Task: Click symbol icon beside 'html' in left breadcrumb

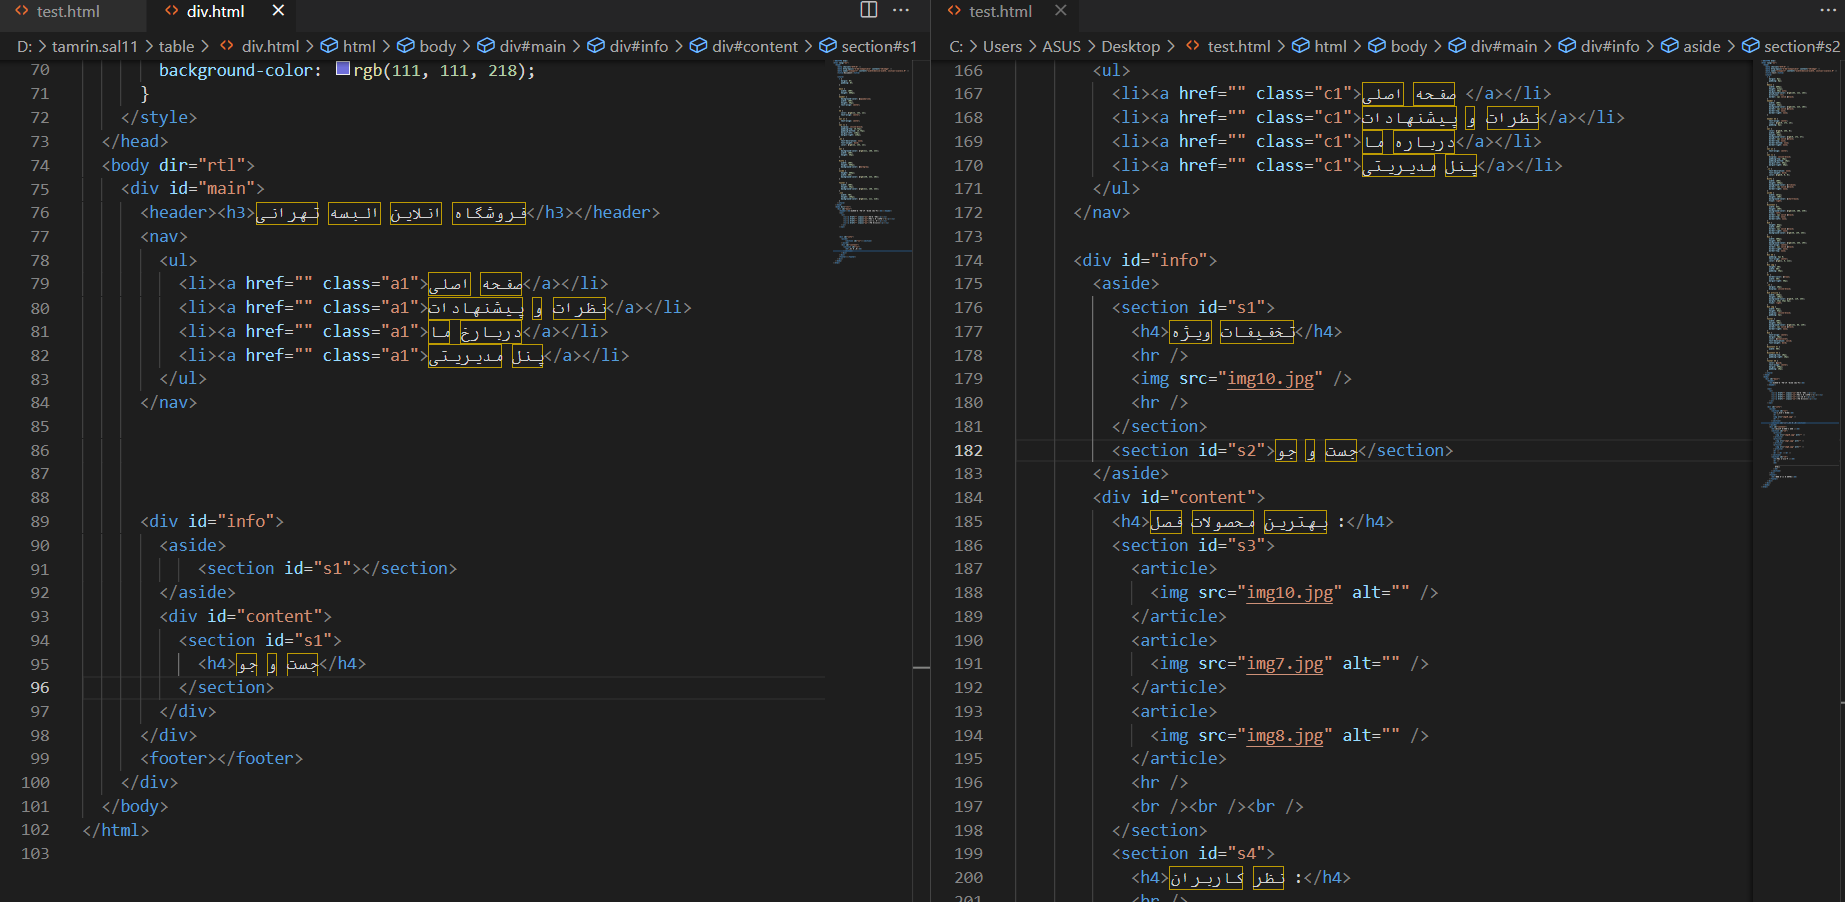Action: [329, 46]
